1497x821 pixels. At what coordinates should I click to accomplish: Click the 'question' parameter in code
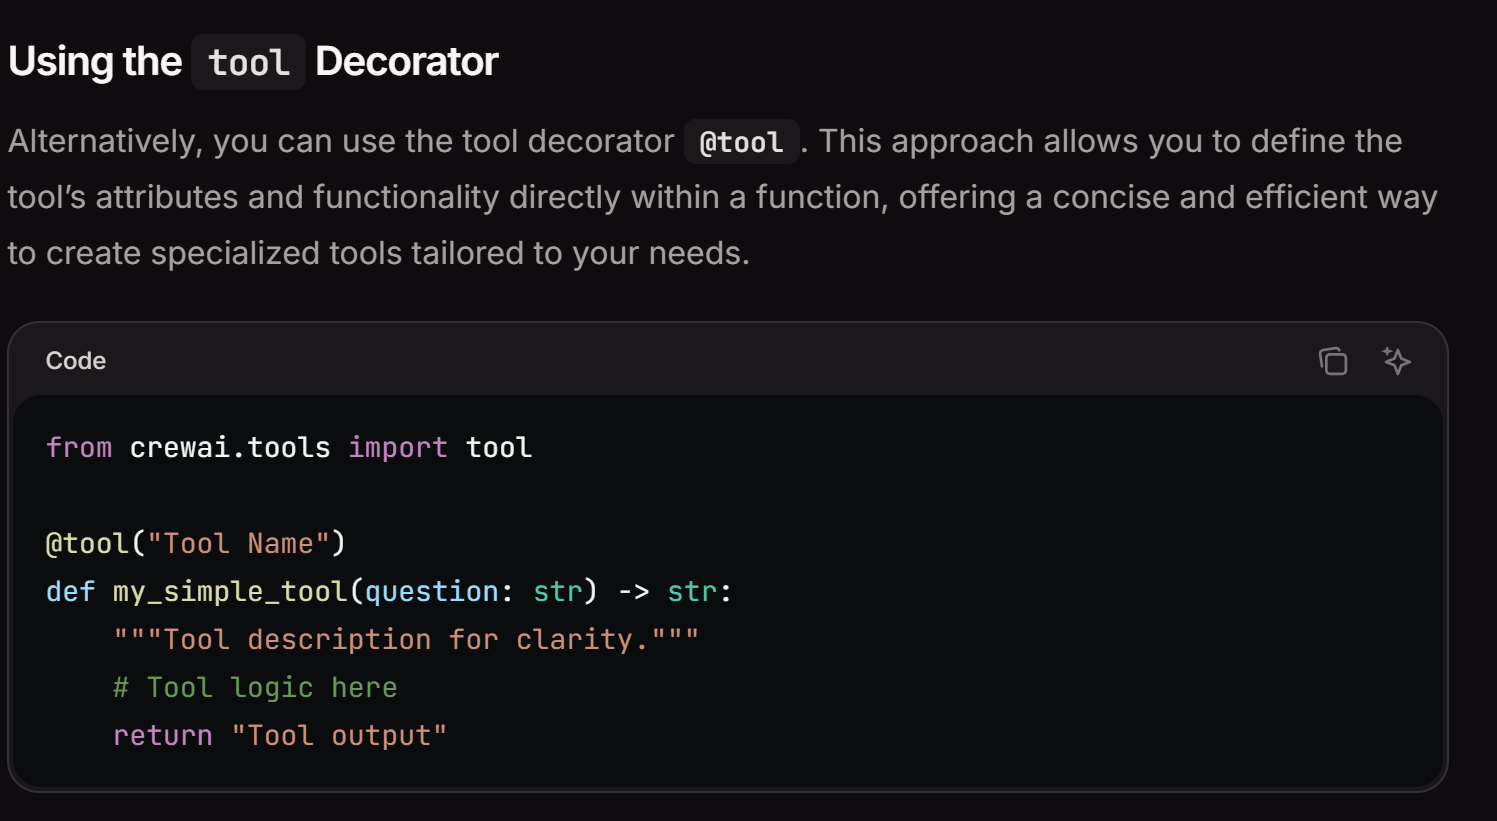pos(431,591)
